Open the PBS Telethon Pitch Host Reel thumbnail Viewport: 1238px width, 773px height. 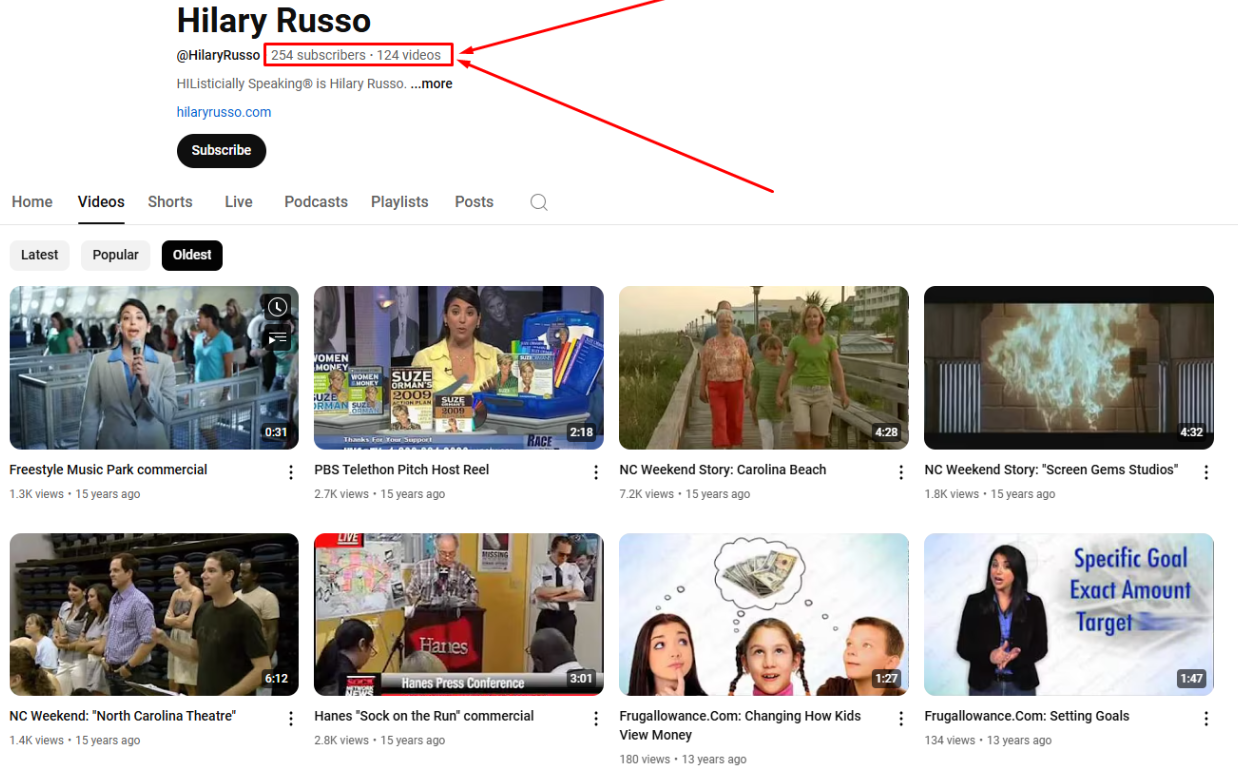pos(458,367)
